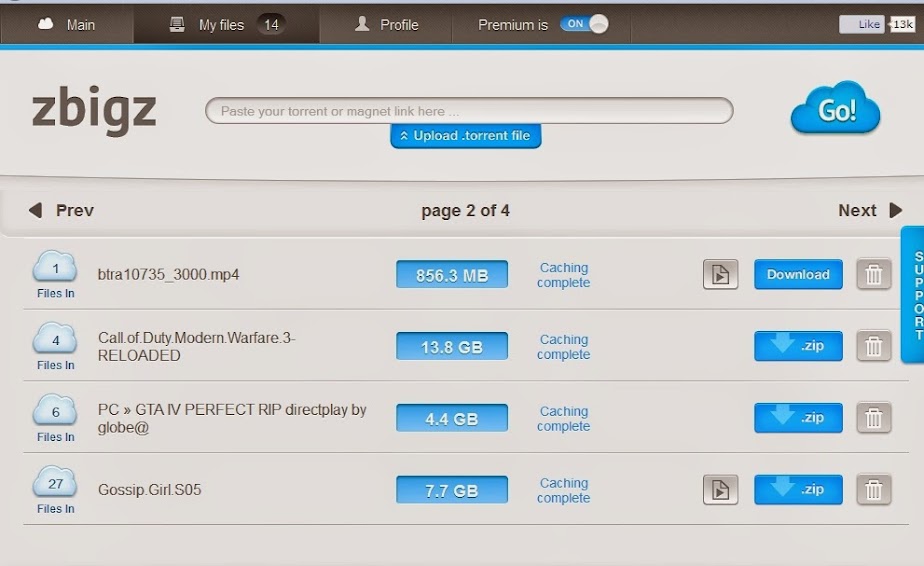Click the person icon beside Profile

click(362, 24)
